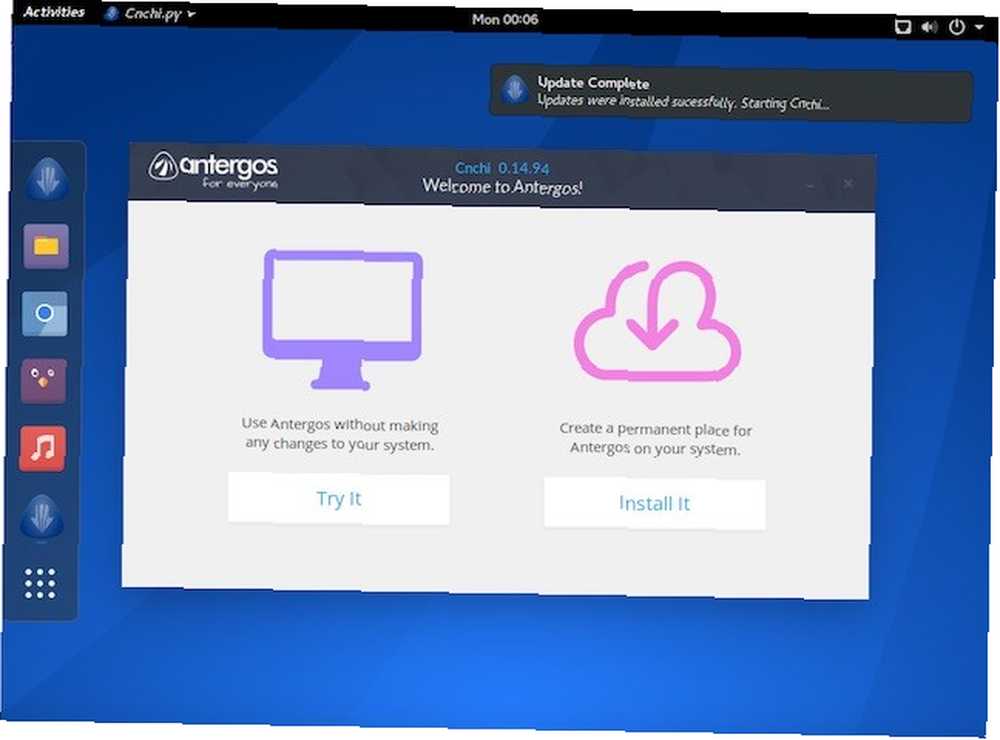The height and width of the screenshot is (740, 1000).
Task: Click the 'Welcome to Antergos!' title
Action: tap(502, 186)
